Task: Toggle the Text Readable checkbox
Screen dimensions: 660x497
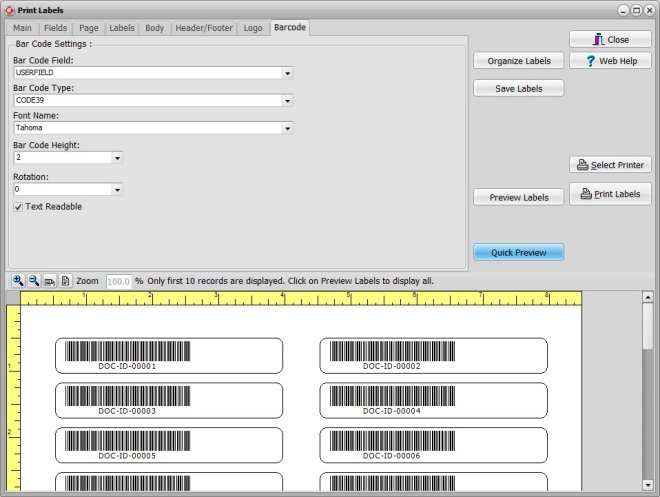Action: tap(18, 207)
